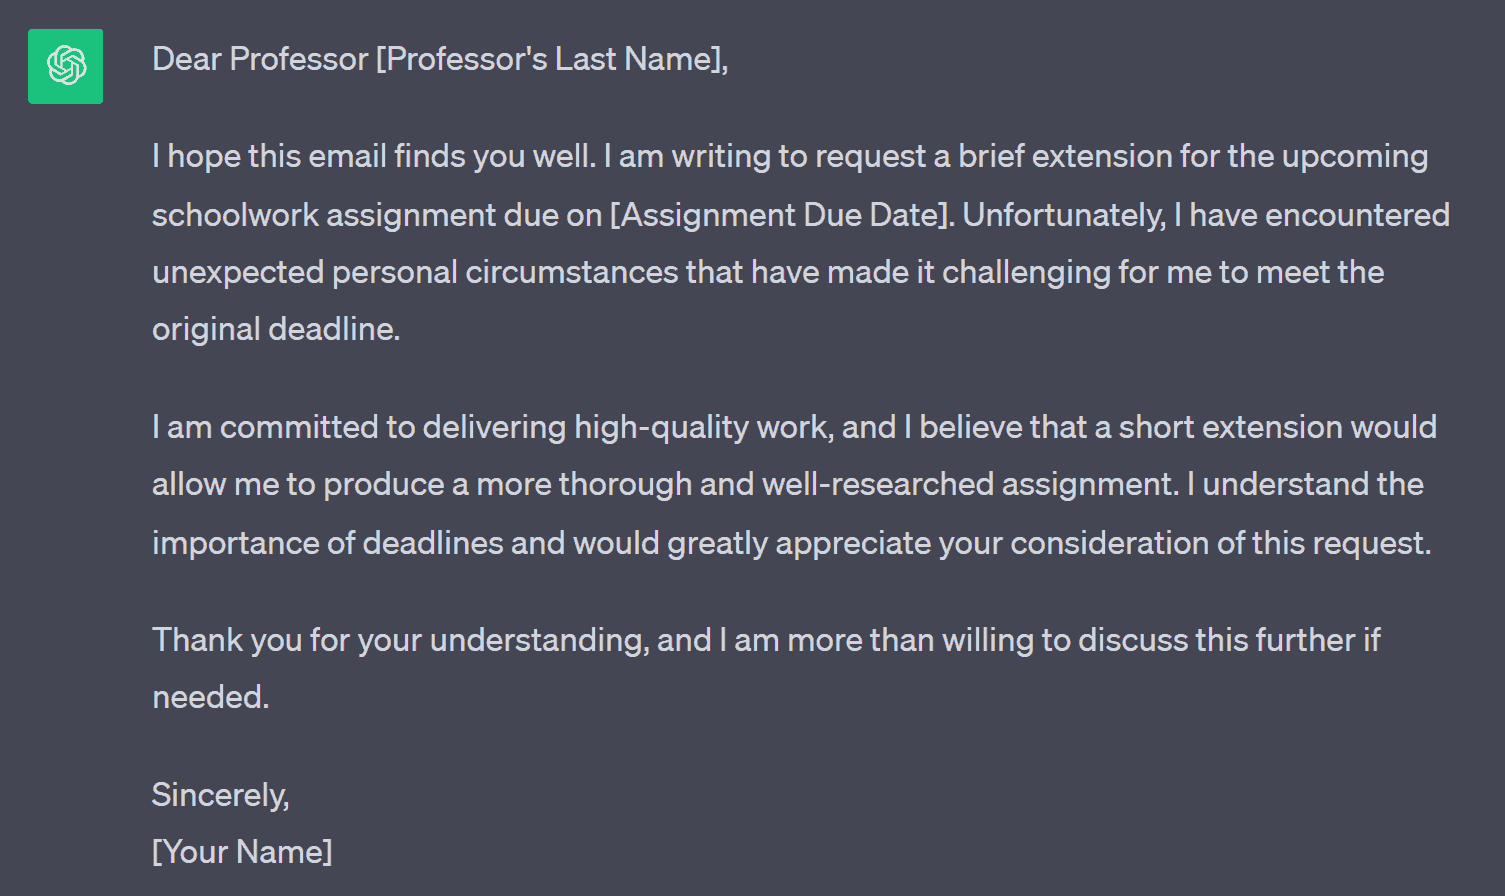Viewport: 1505px width, 896px height.
Task: Click the phrase "I hope this email finds you well"
Action: 372,156
